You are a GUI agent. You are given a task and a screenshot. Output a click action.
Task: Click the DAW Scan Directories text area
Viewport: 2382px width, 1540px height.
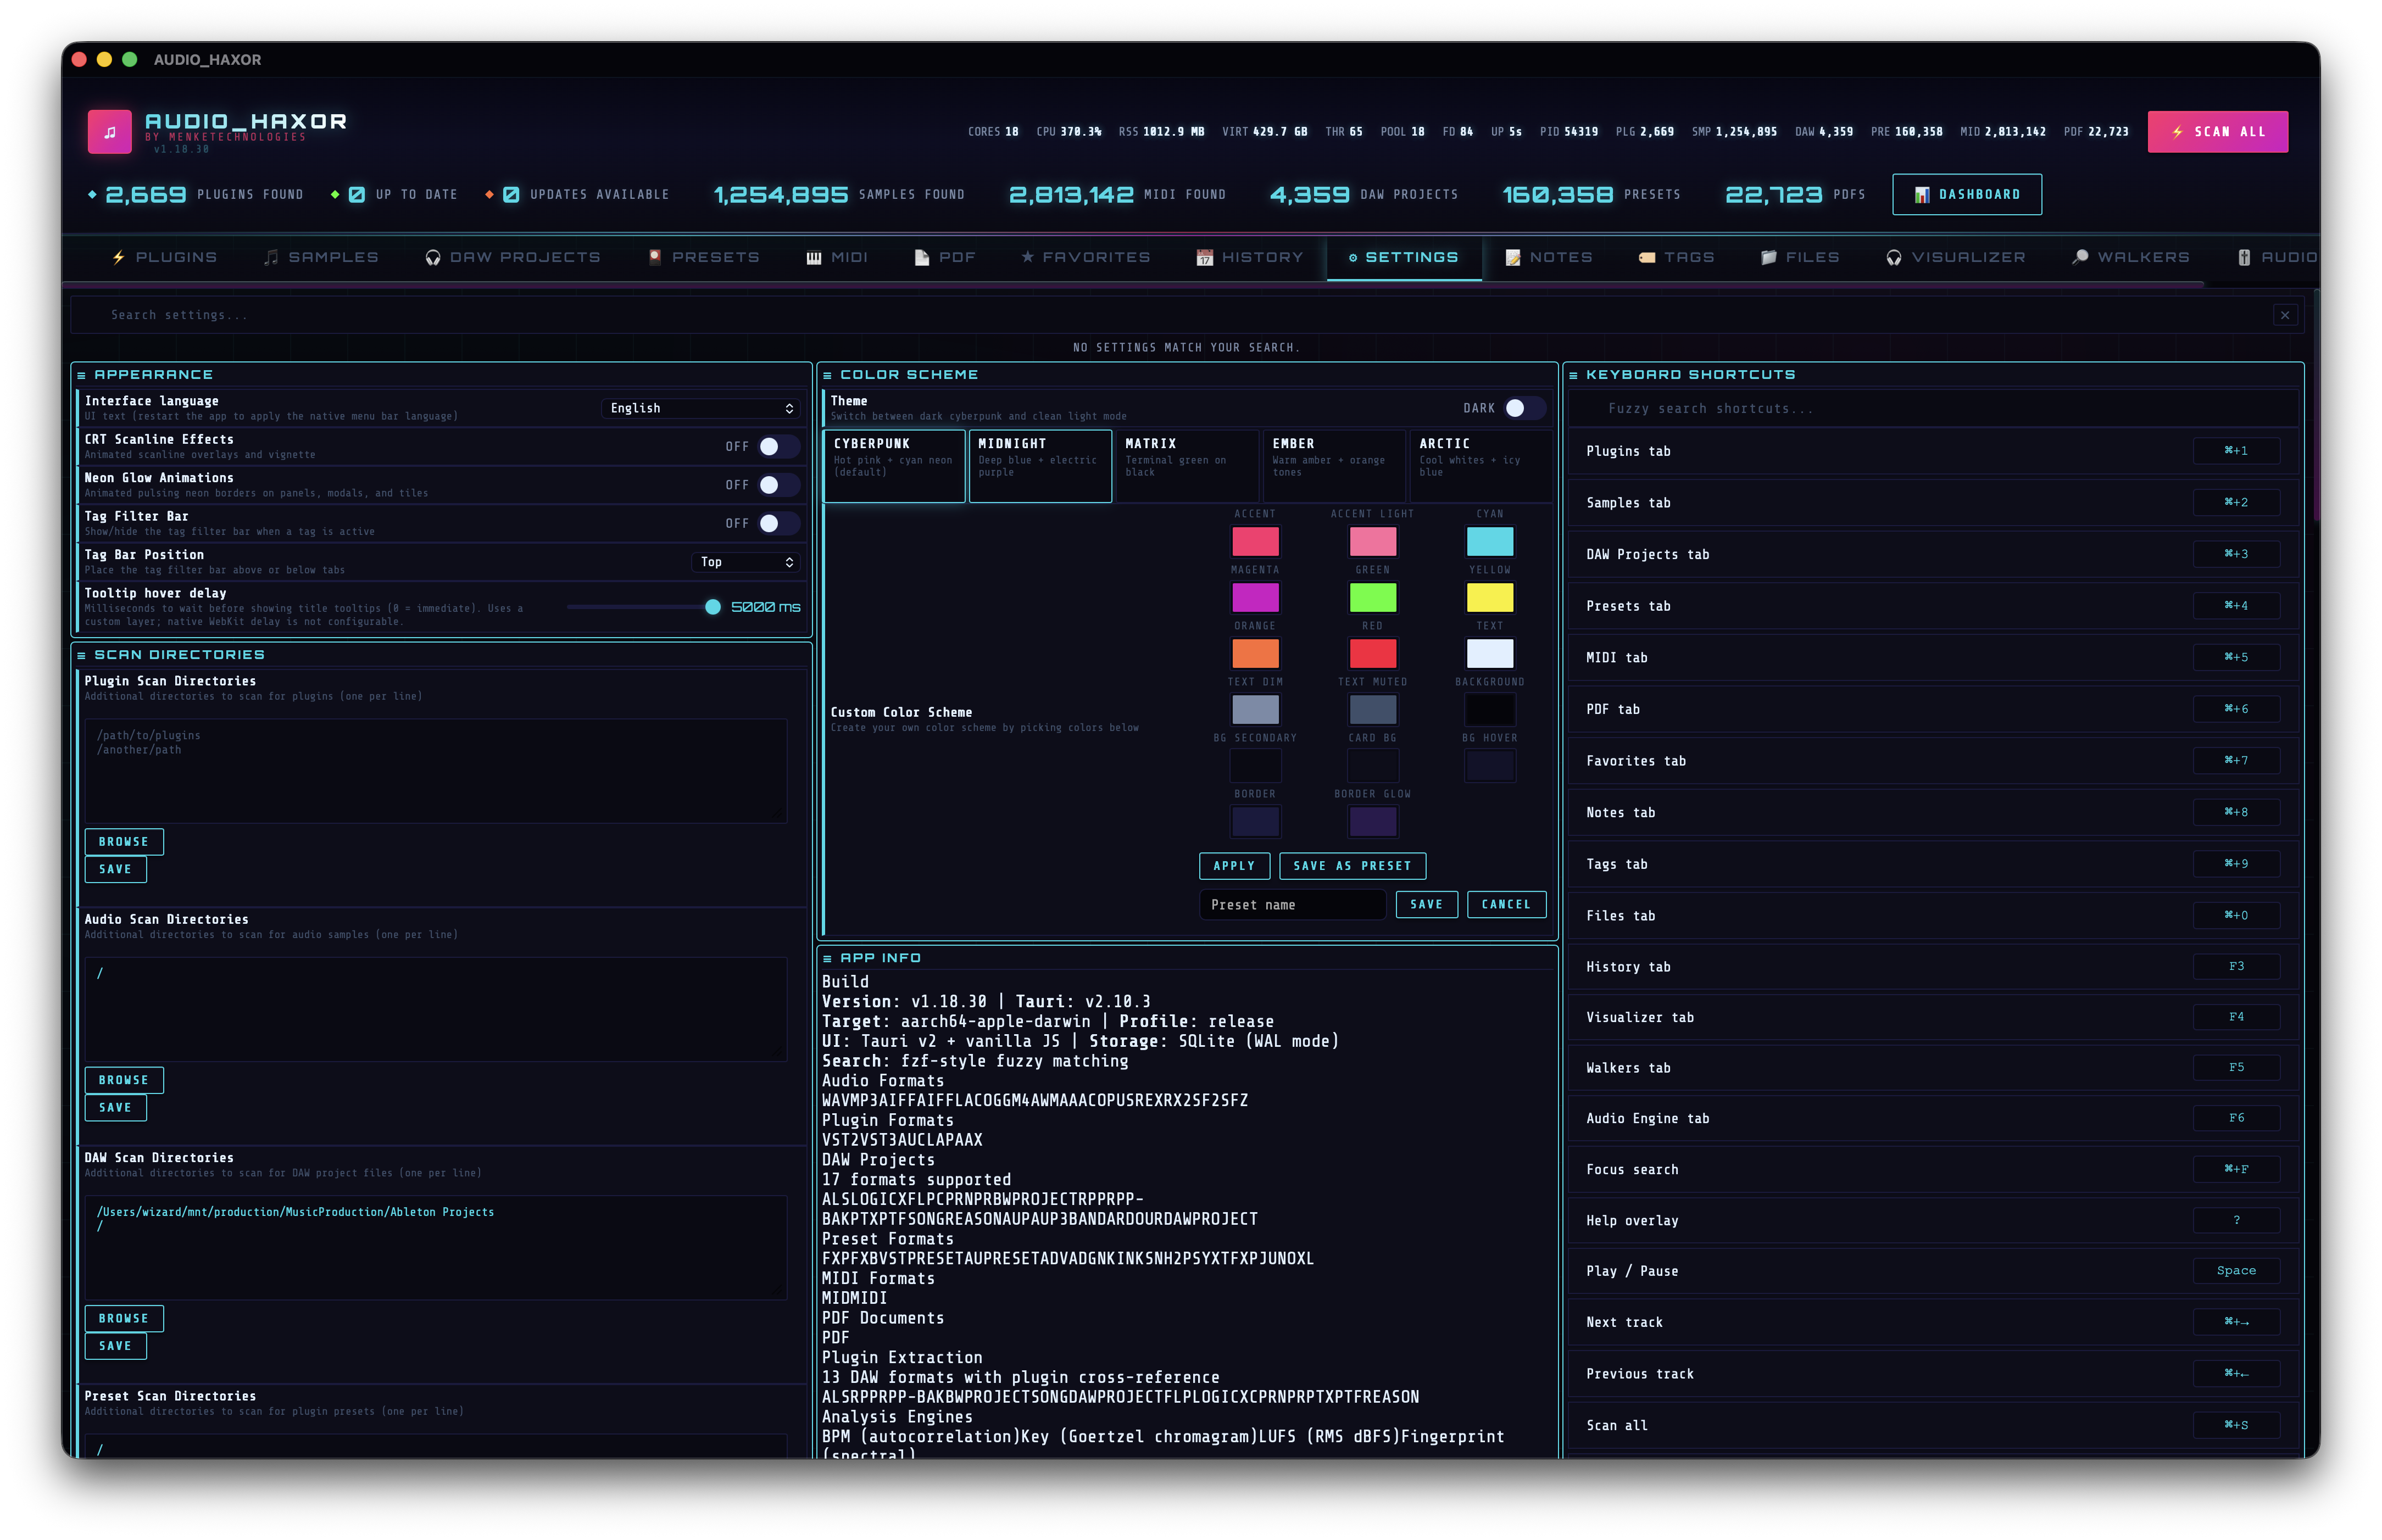pyautogui.click(x=435, y=1248)
